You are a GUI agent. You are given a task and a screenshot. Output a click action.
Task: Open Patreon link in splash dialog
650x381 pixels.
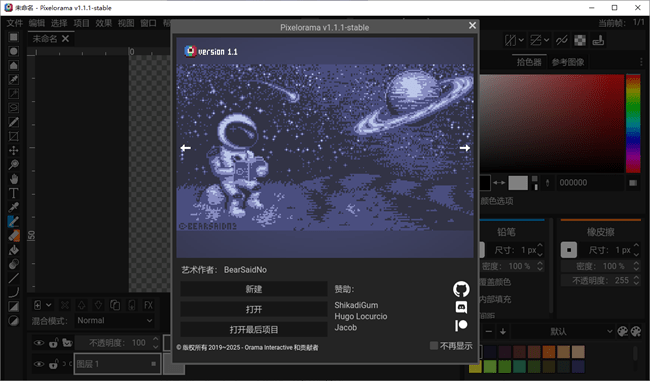461,325
